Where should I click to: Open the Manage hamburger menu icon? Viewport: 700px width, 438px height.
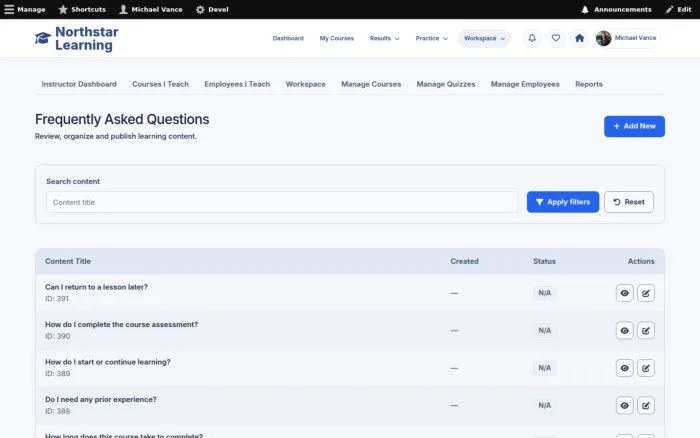tap(9, 9)
